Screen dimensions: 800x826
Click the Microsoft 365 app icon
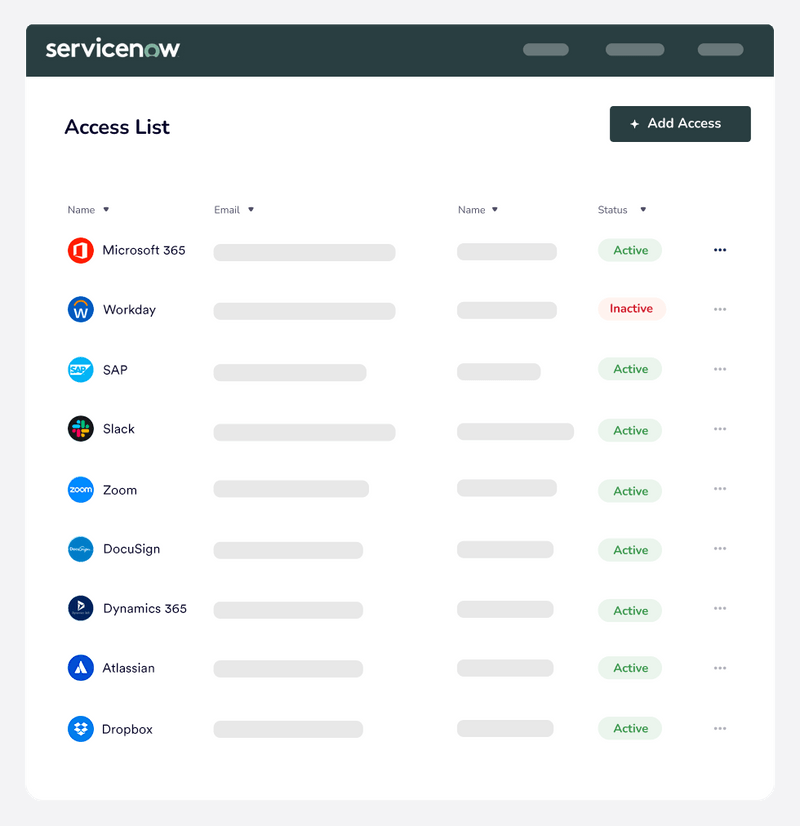click(x=80, y=250)
